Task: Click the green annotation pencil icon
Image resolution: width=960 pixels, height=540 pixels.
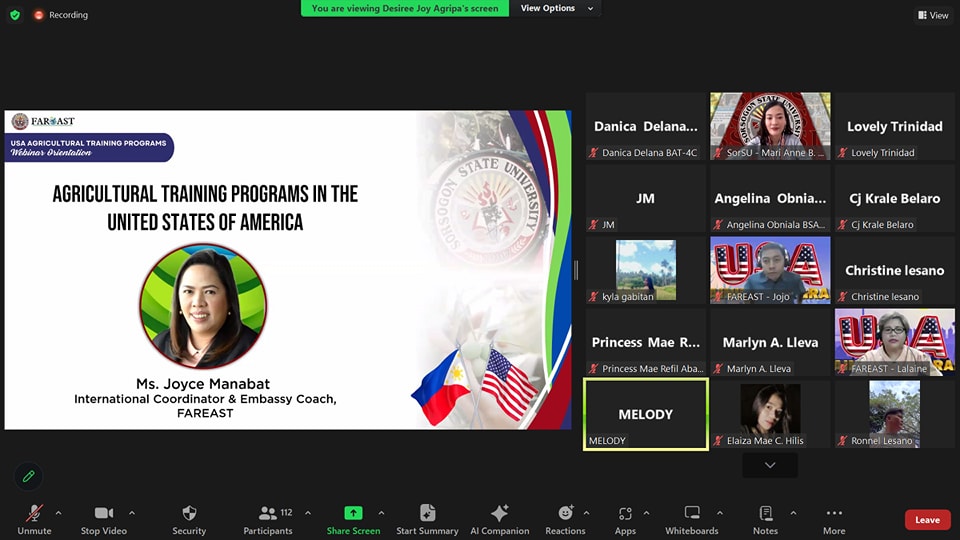Action: point(29,476)
